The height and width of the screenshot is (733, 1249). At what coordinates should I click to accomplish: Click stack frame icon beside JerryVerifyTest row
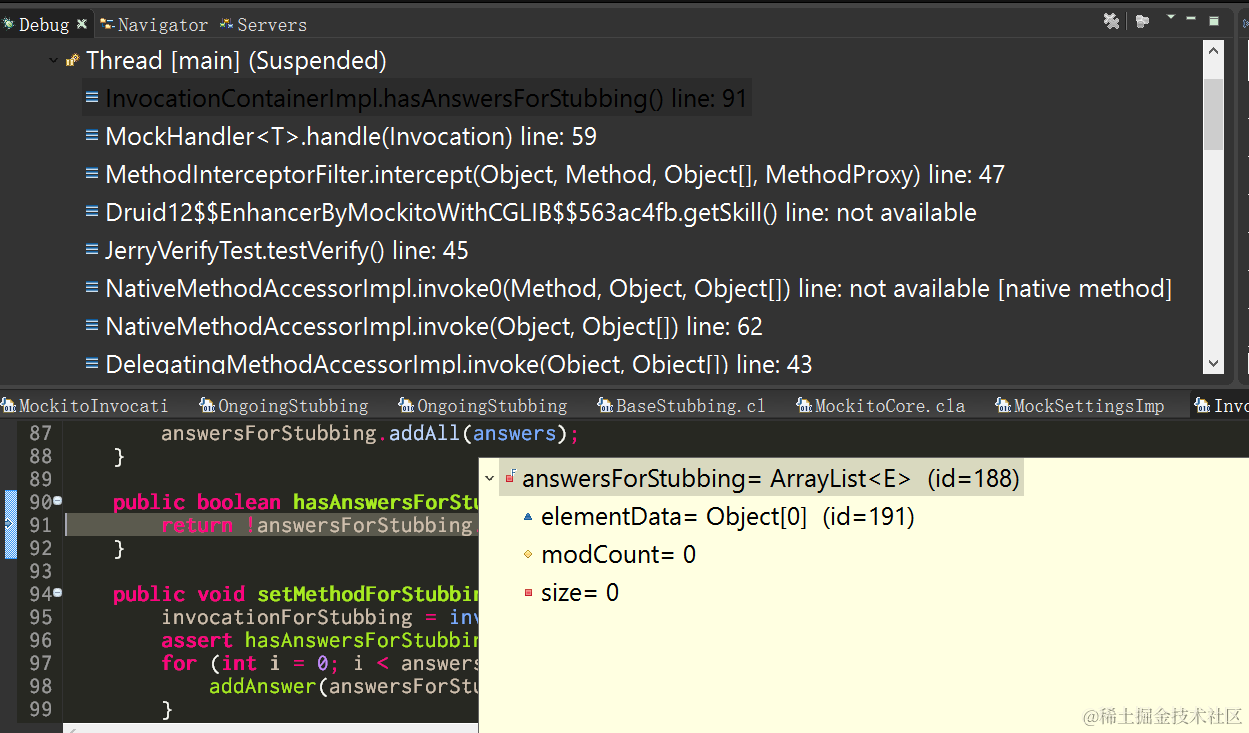tap(92, 250)
